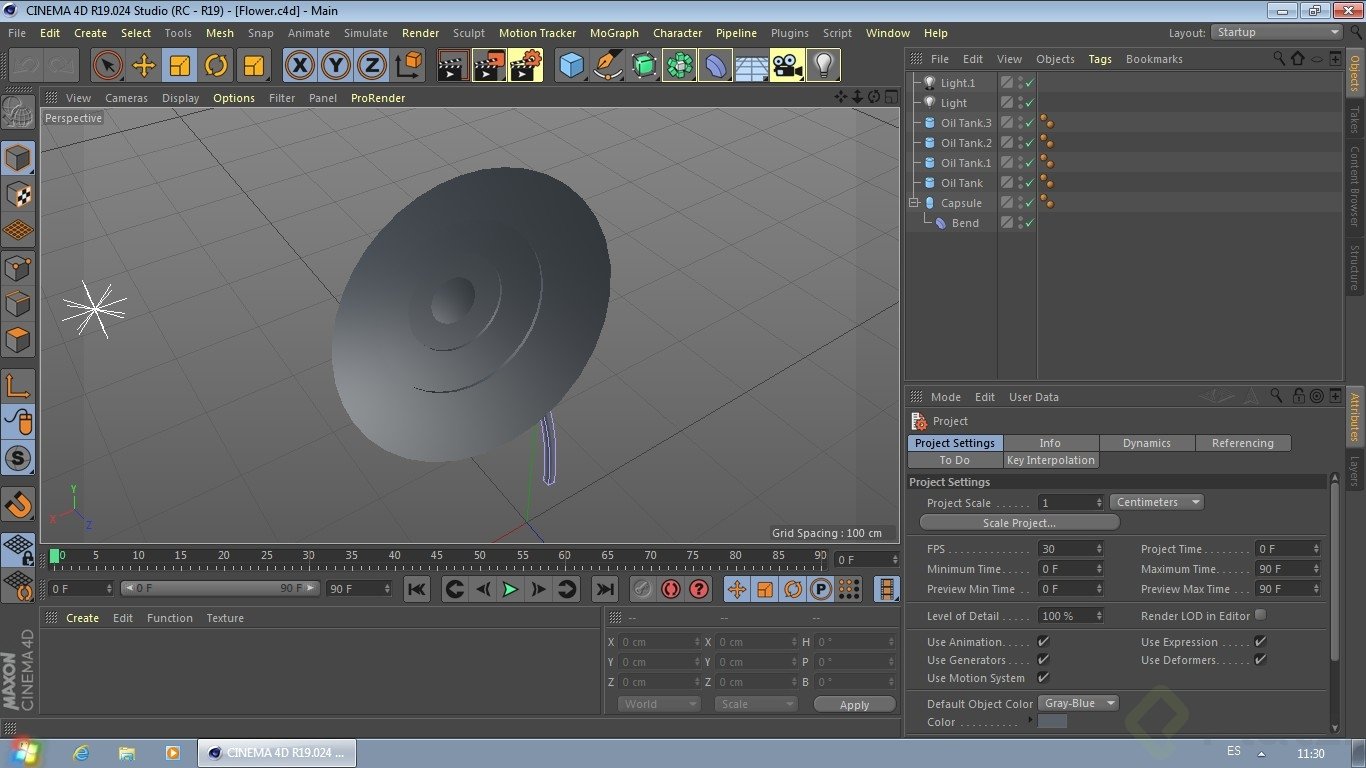Click the Scale Project button
The width and height of the screenshot is (1366, 768).
(1018, 522)
